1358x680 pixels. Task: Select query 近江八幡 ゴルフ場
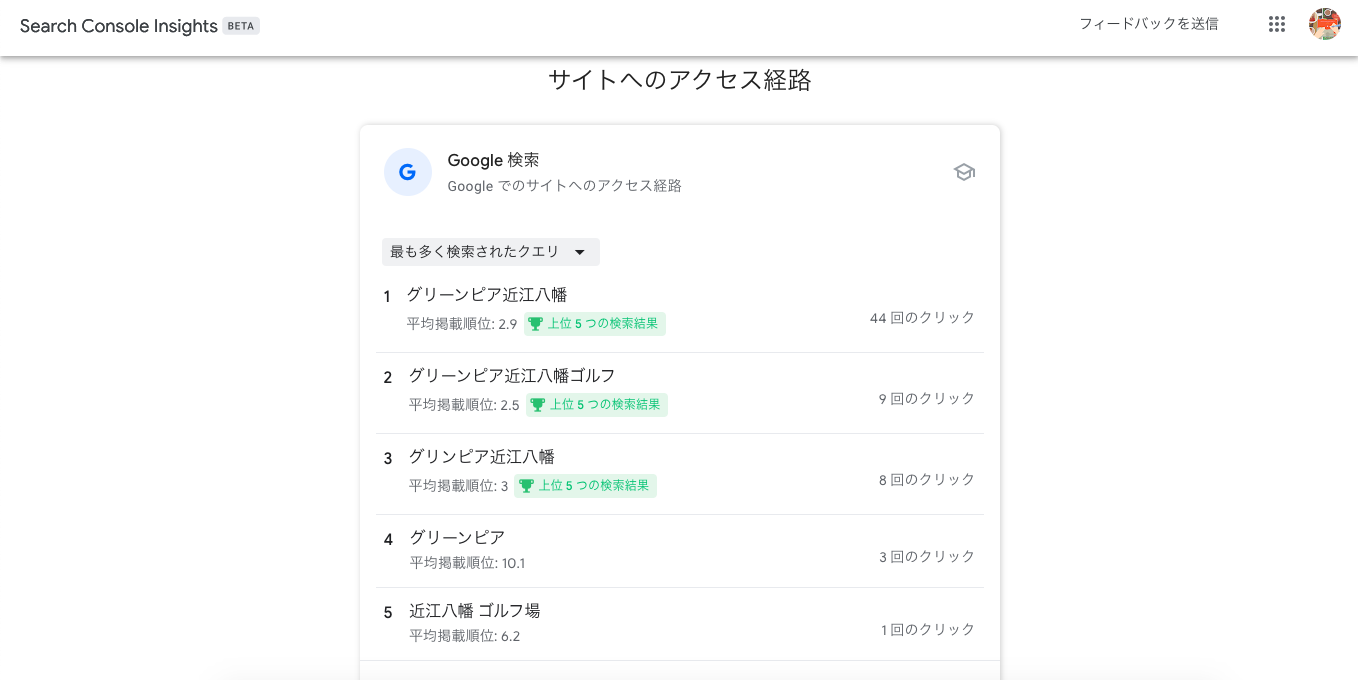475,611
